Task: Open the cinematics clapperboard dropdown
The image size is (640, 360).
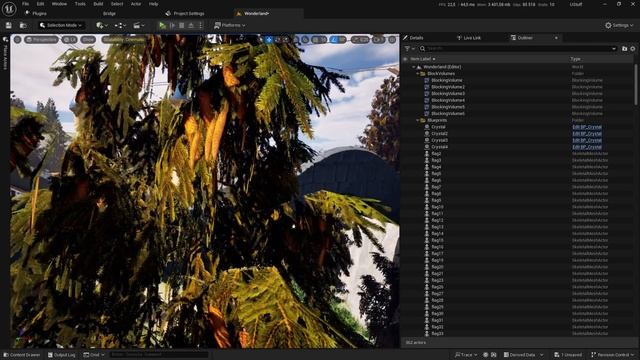Action: tap(139, 25)
